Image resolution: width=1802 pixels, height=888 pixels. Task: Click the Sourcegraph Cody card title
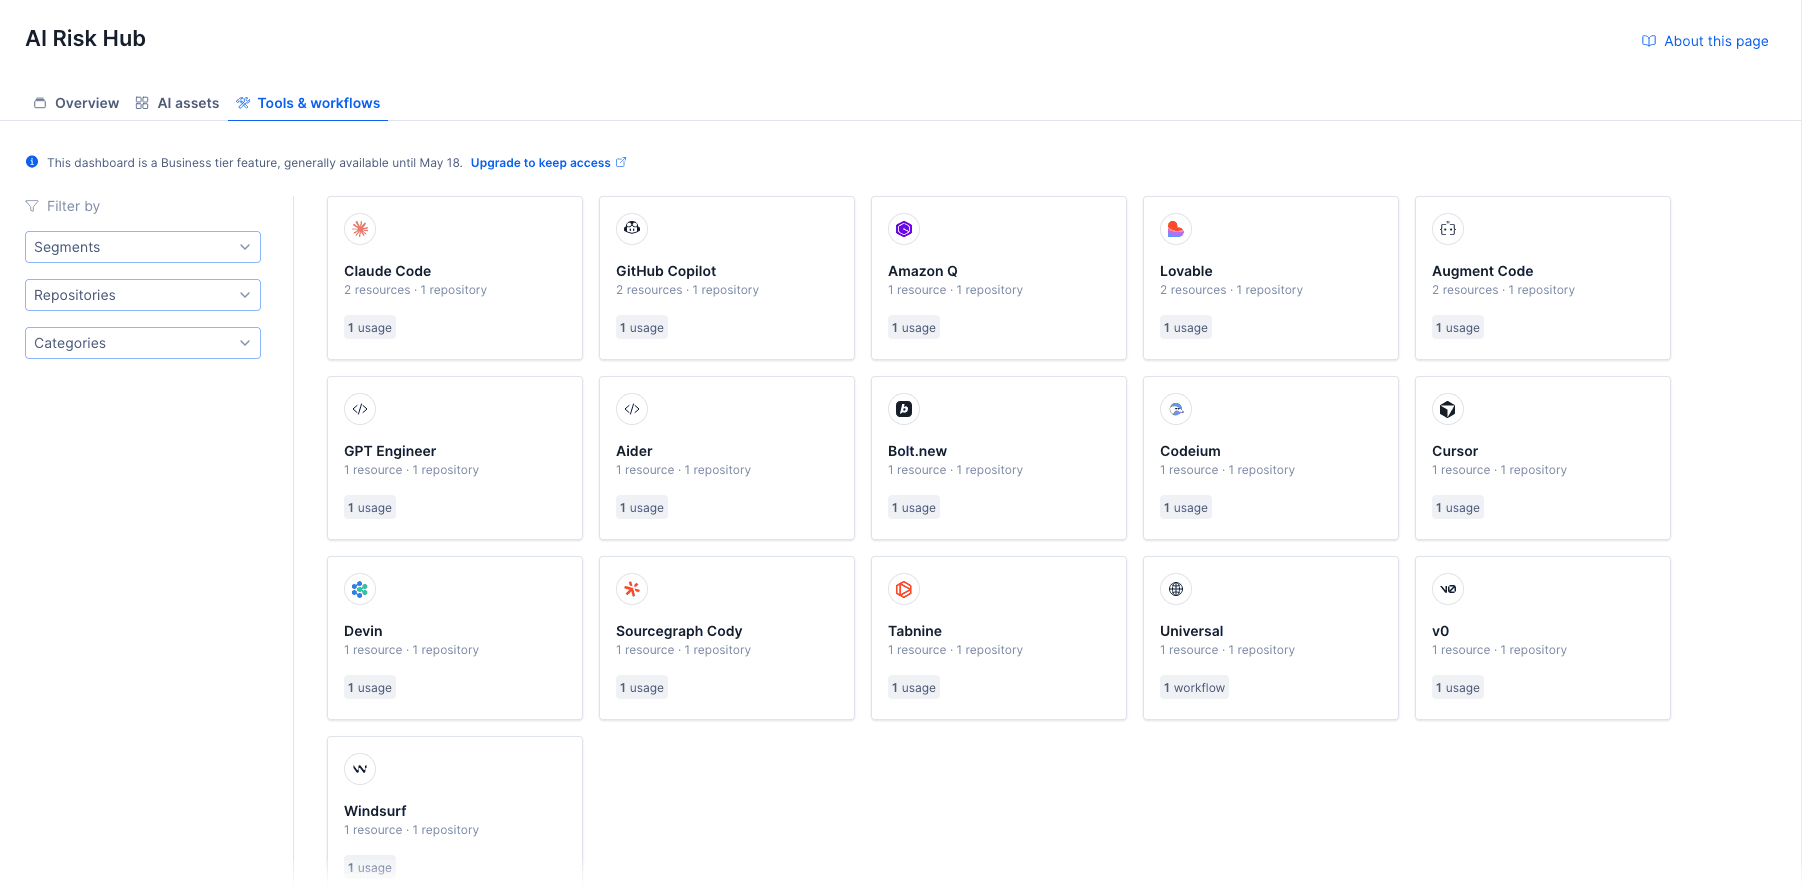(679, 631)
